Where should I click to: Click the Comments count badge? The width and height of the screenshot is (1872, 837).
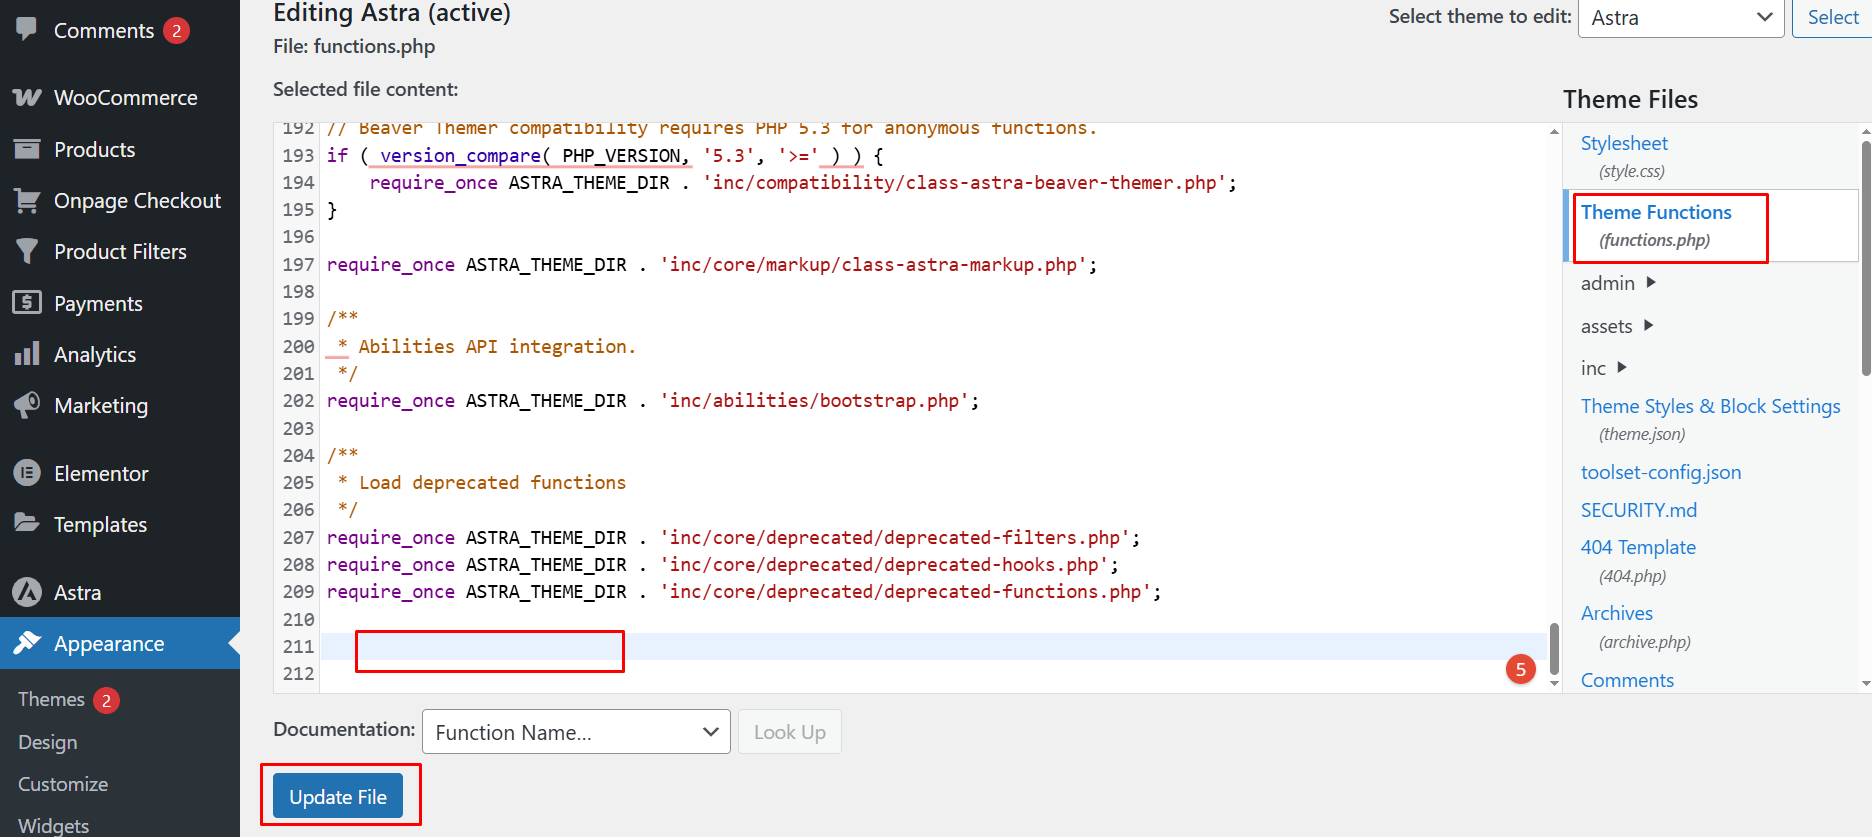click(x=176, y=31)
